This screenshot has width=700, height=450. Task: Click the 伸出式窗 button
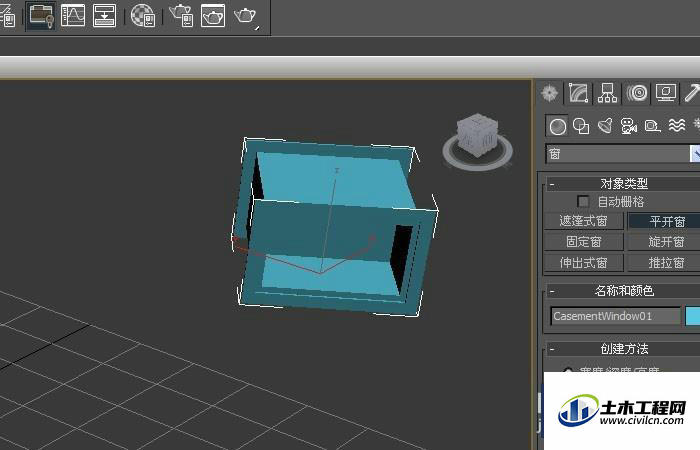[583, 263]
